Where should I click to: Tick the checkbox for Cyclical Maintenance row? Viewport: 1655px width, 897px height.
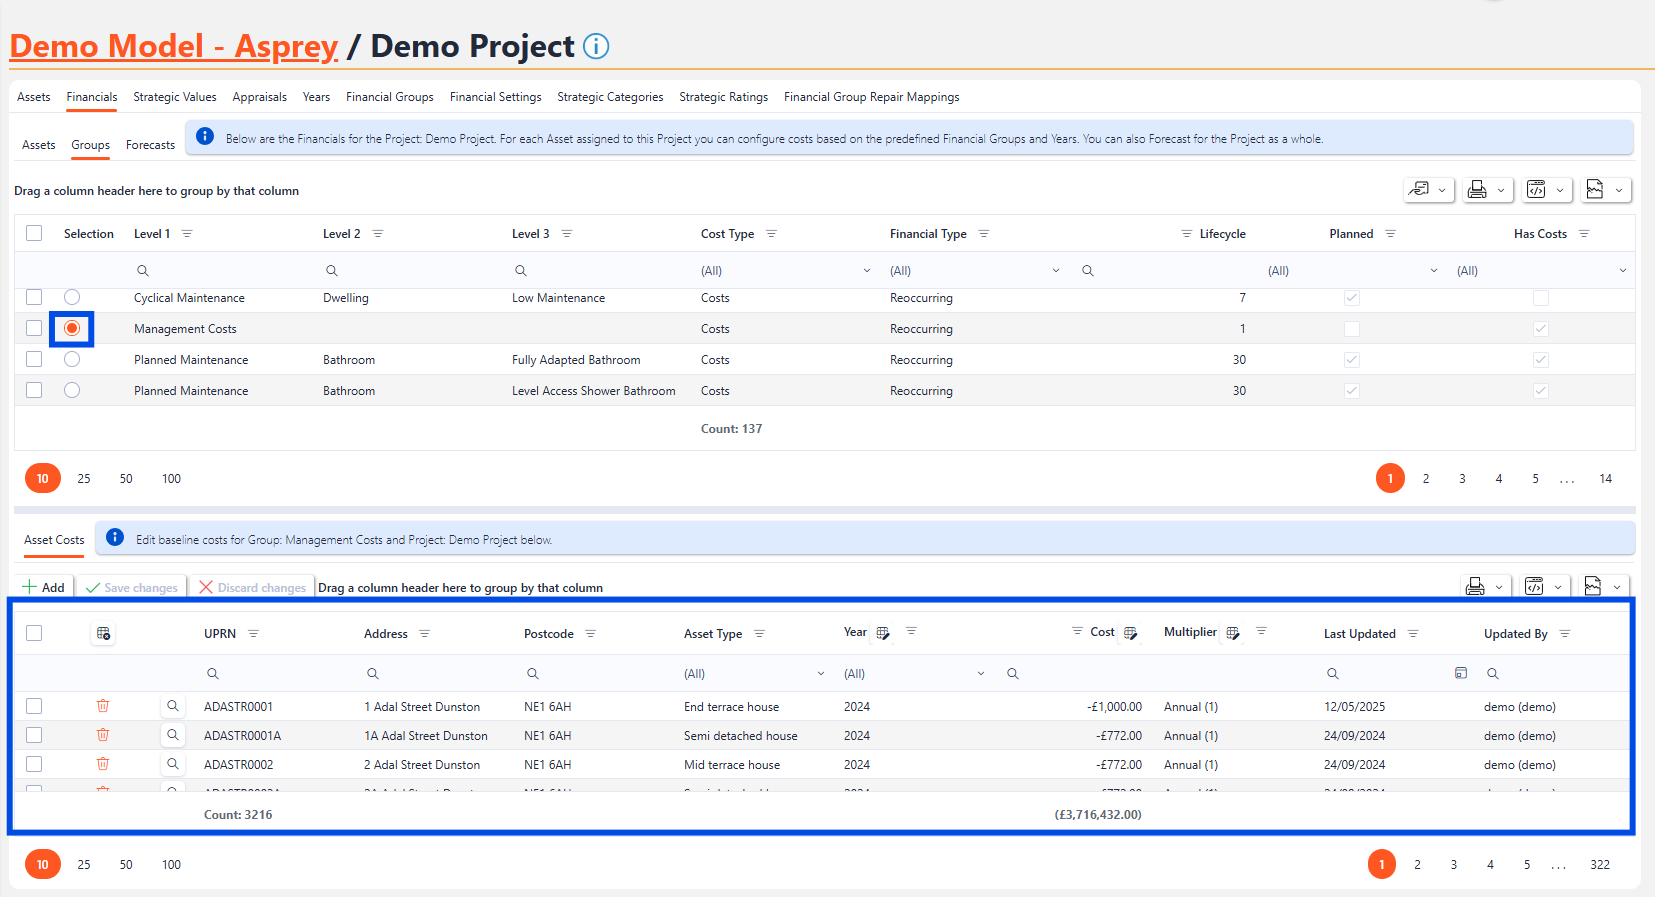34,297
